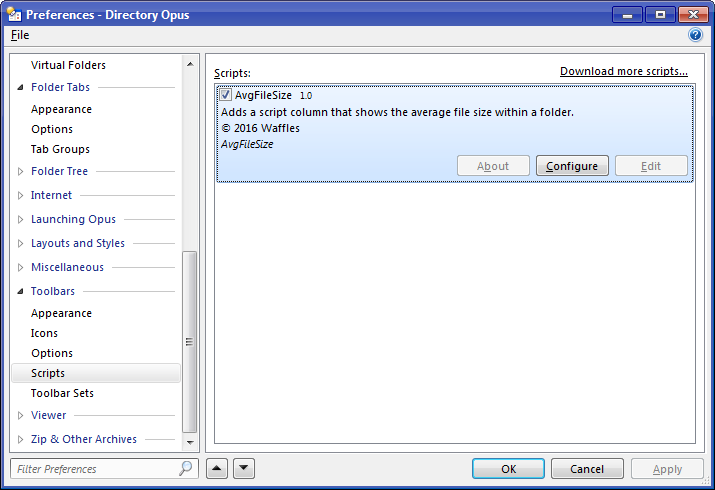Click the Internet category label
Screen dimensions: 715x490
click(51, 195)
